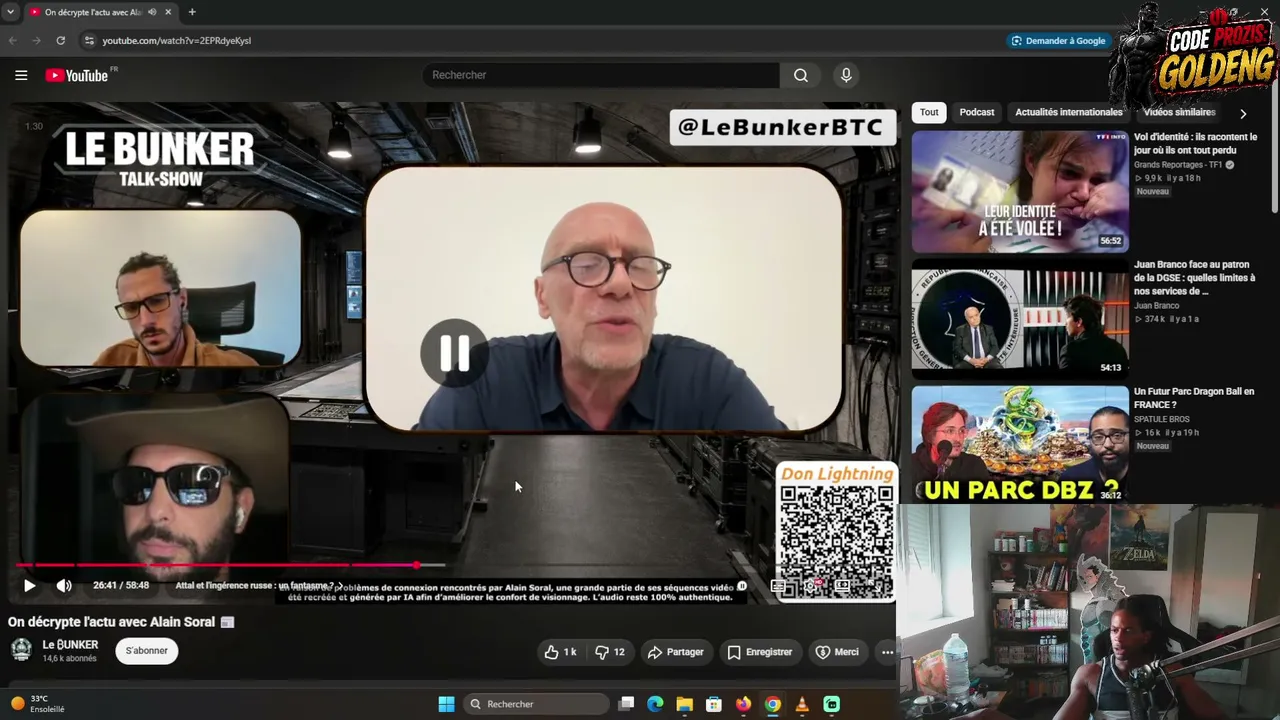Toggle video mute with the volume icon
Screen dimensions: 1280x720
(64, 585)
